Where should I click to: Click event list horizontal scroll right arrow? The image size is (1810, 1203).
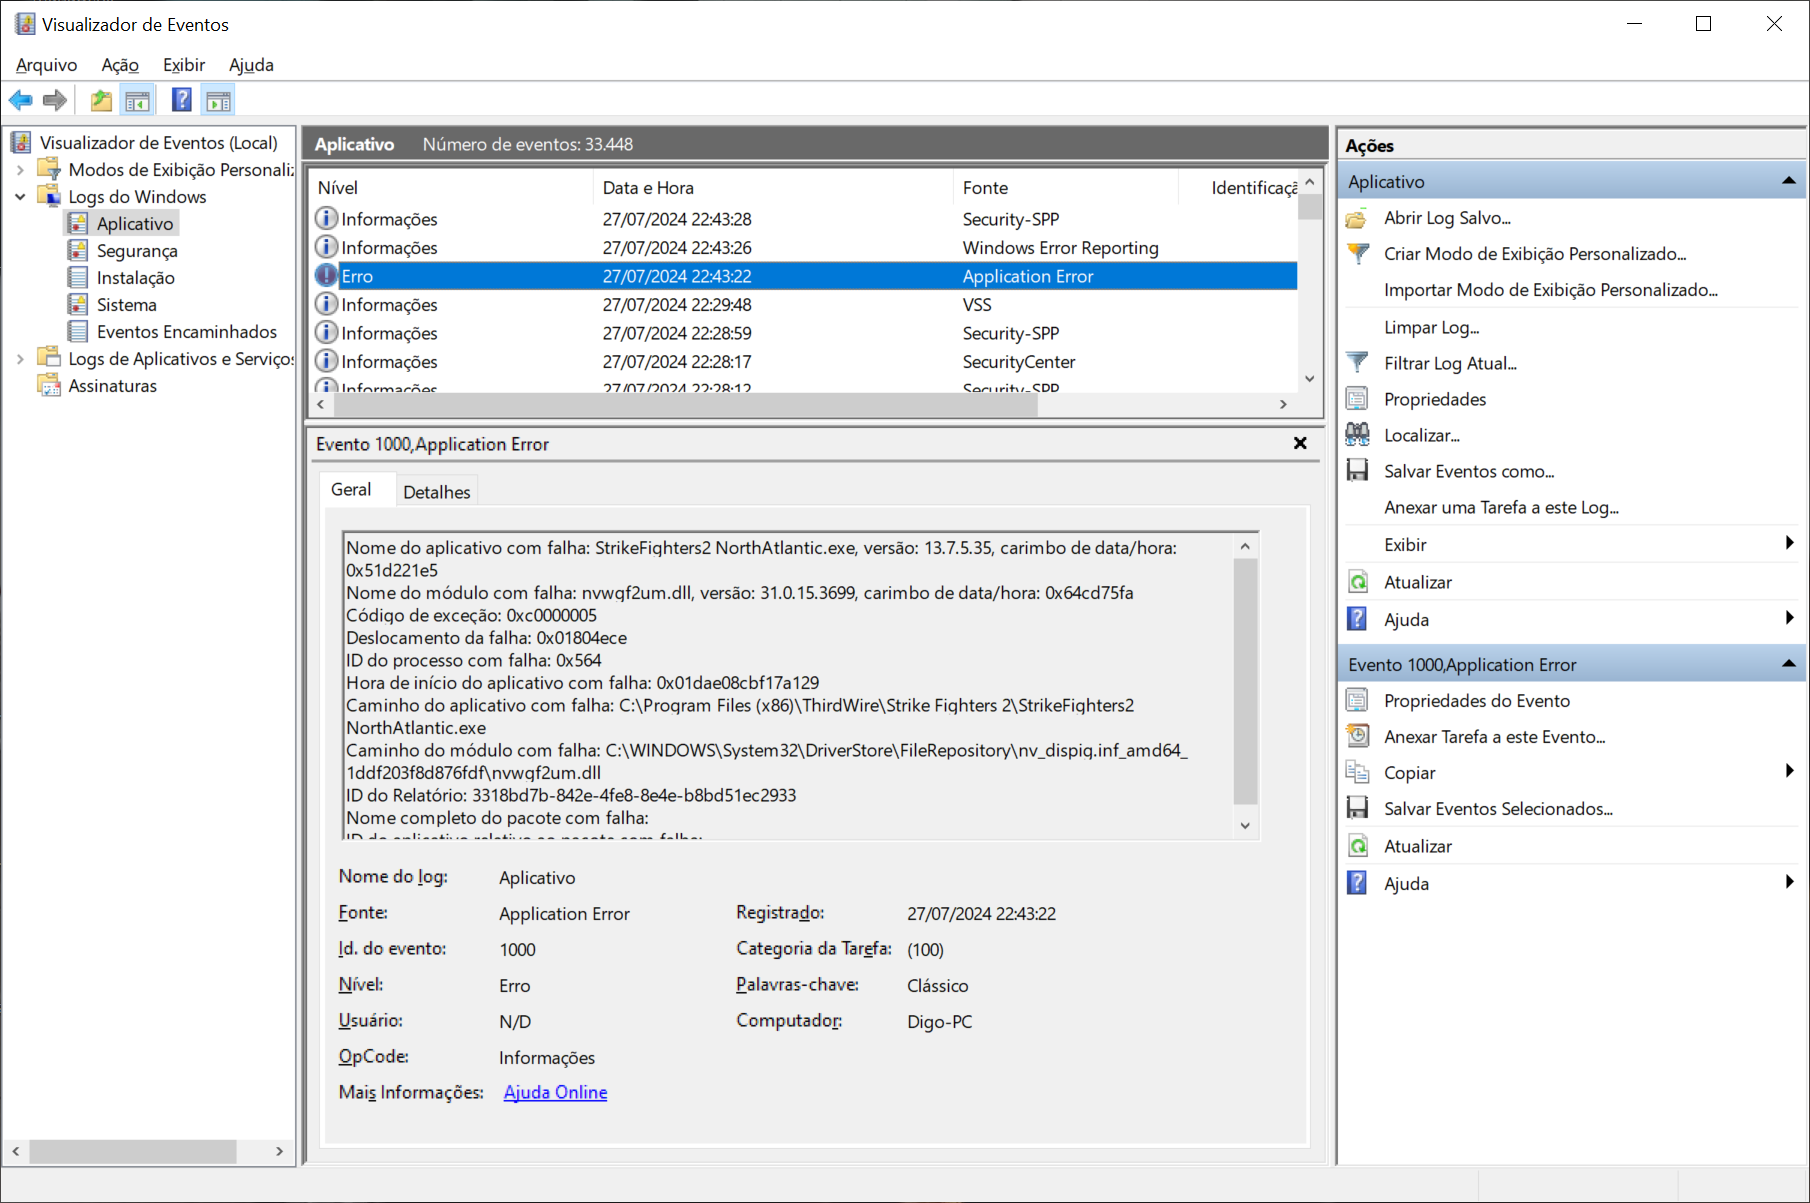pyautogui.click(x=1283, y=404)
